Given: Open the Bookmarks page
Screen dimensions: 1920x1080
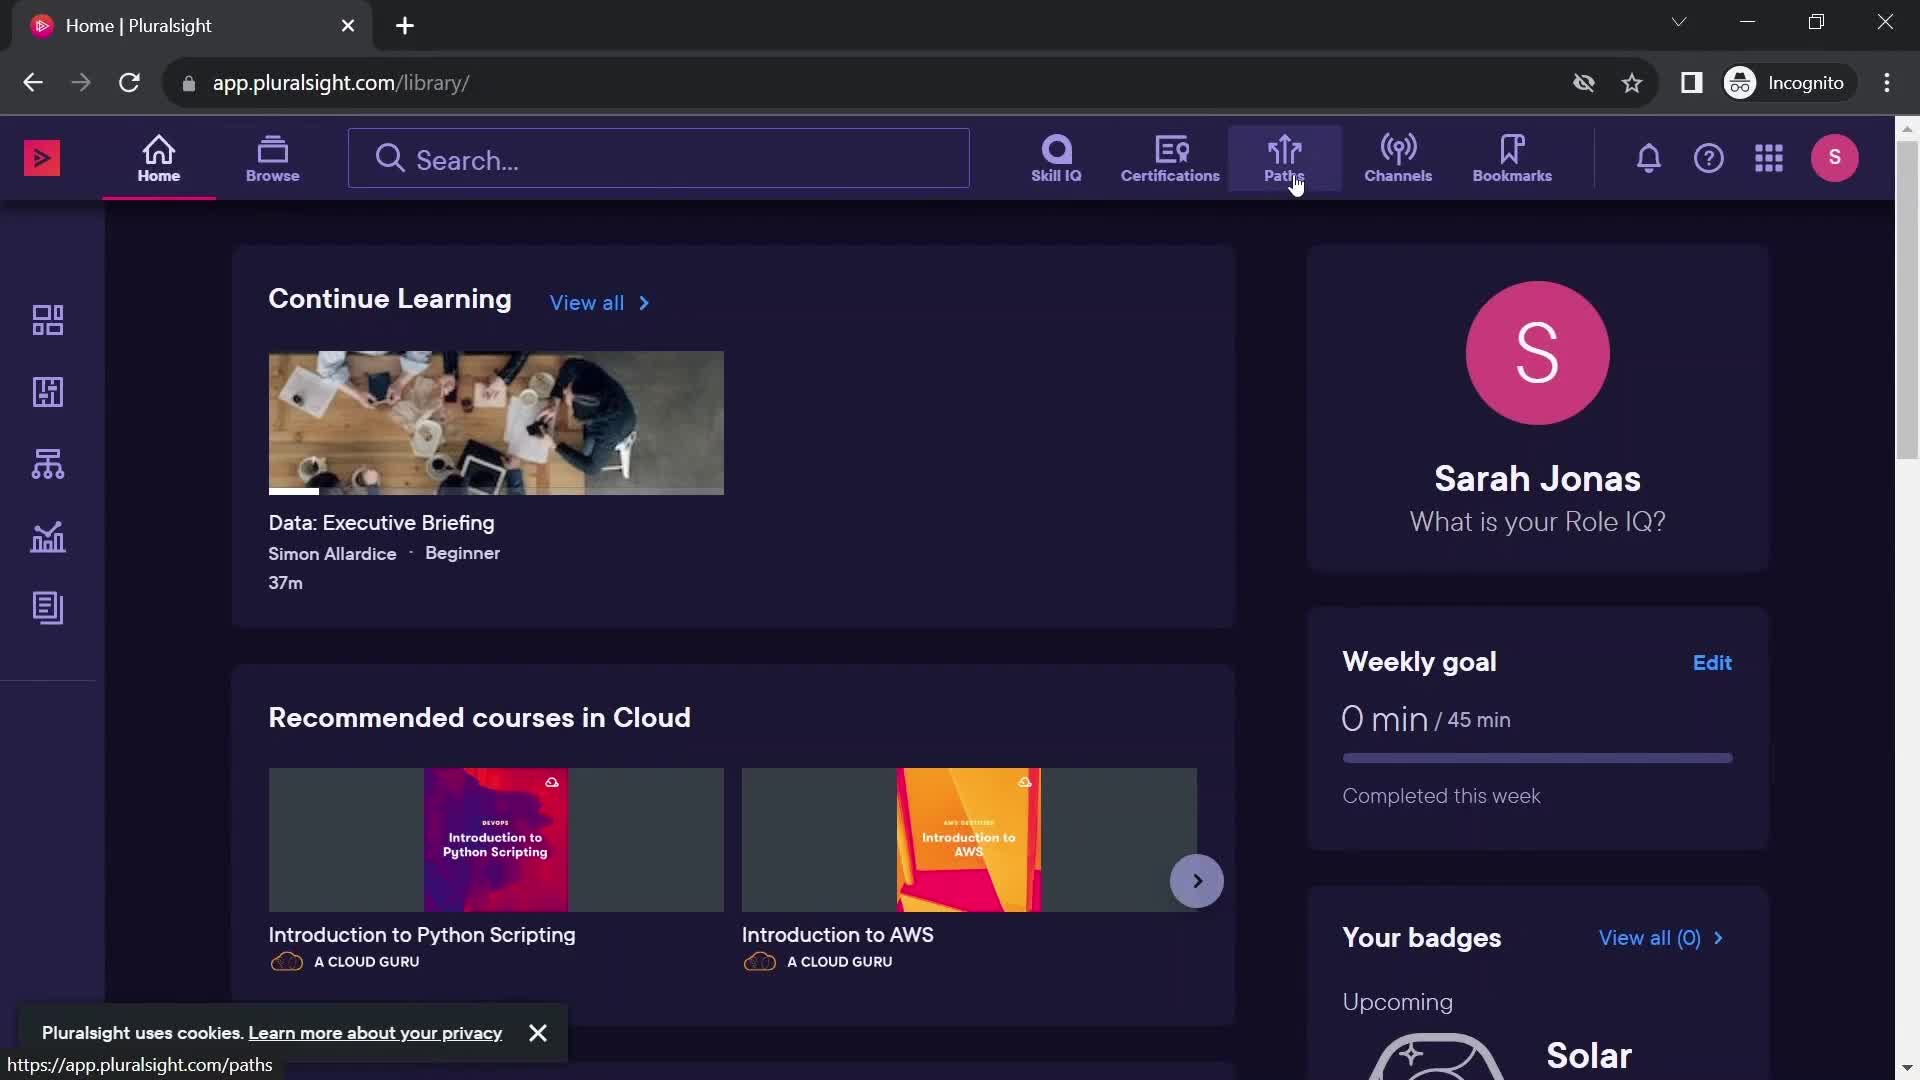Looking at the screenshot, I should pyautogui.click(x=1512, y=159).
